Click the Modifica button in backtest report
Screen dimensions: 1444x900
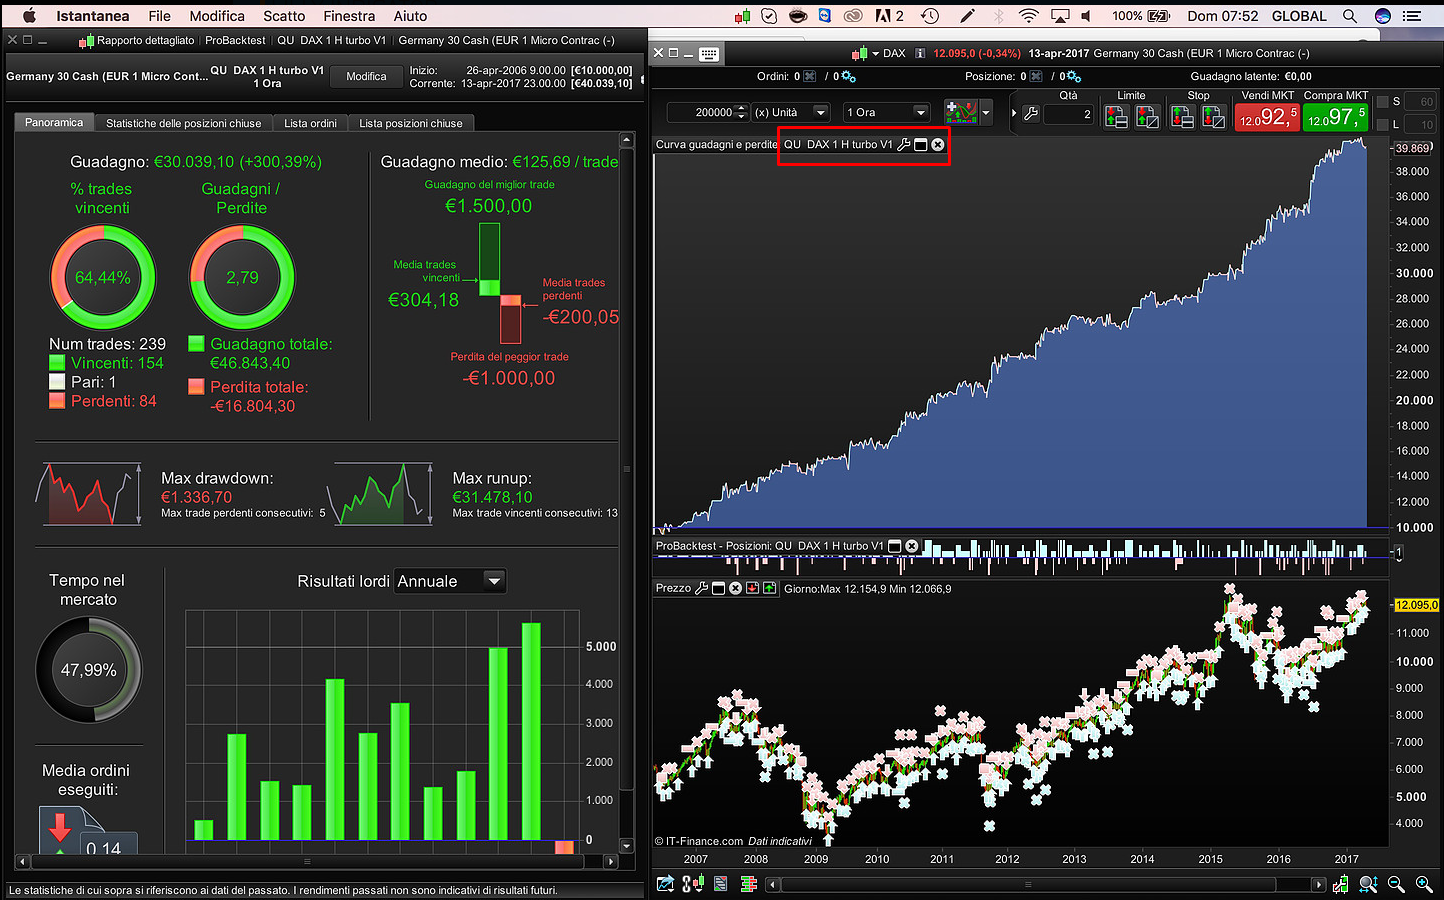[x=366, y=76]
